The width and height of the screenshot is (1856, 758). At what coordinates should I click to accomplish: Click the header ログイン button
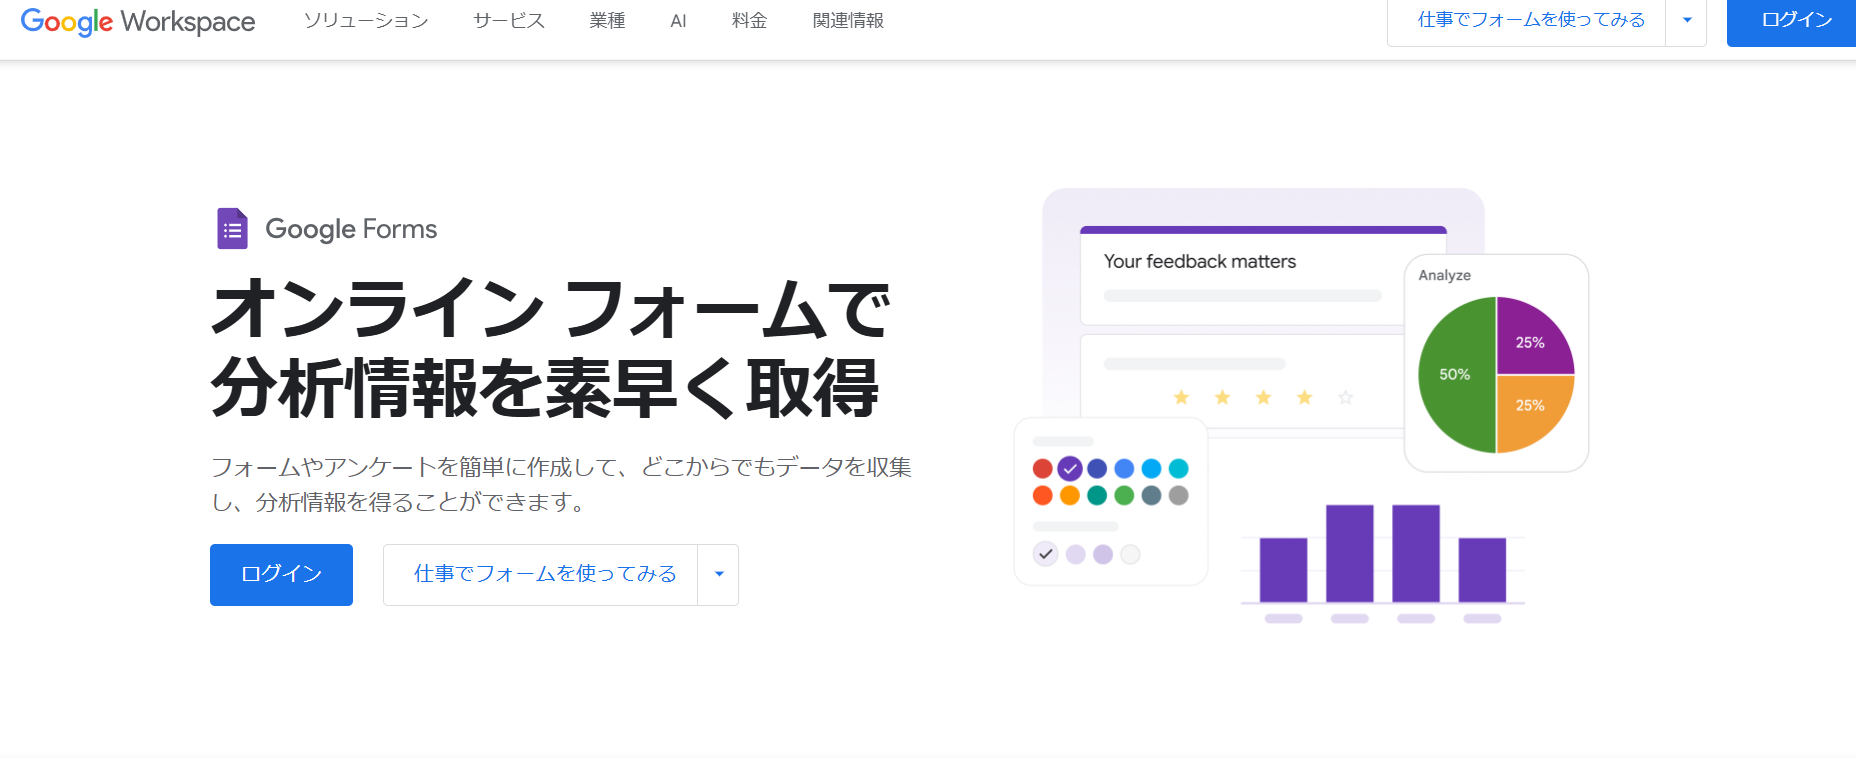click(x=1794, y=21)
